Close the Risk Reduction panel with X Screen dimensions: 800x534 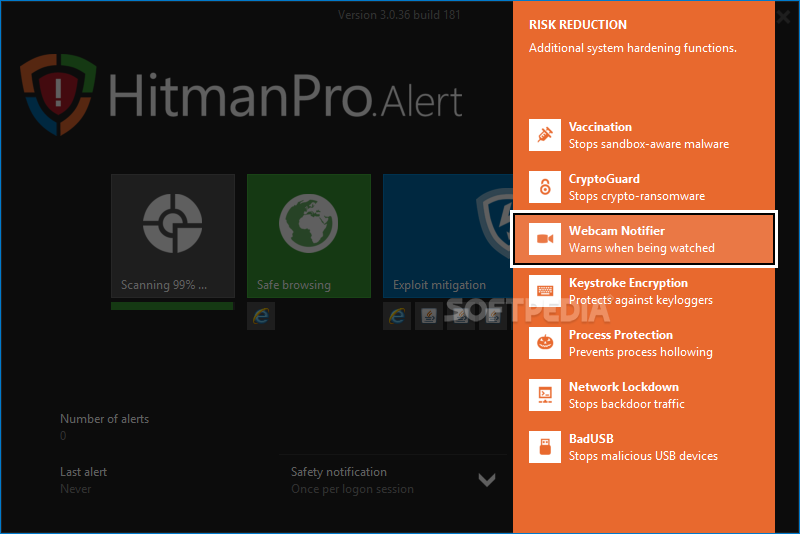(784, 17)
